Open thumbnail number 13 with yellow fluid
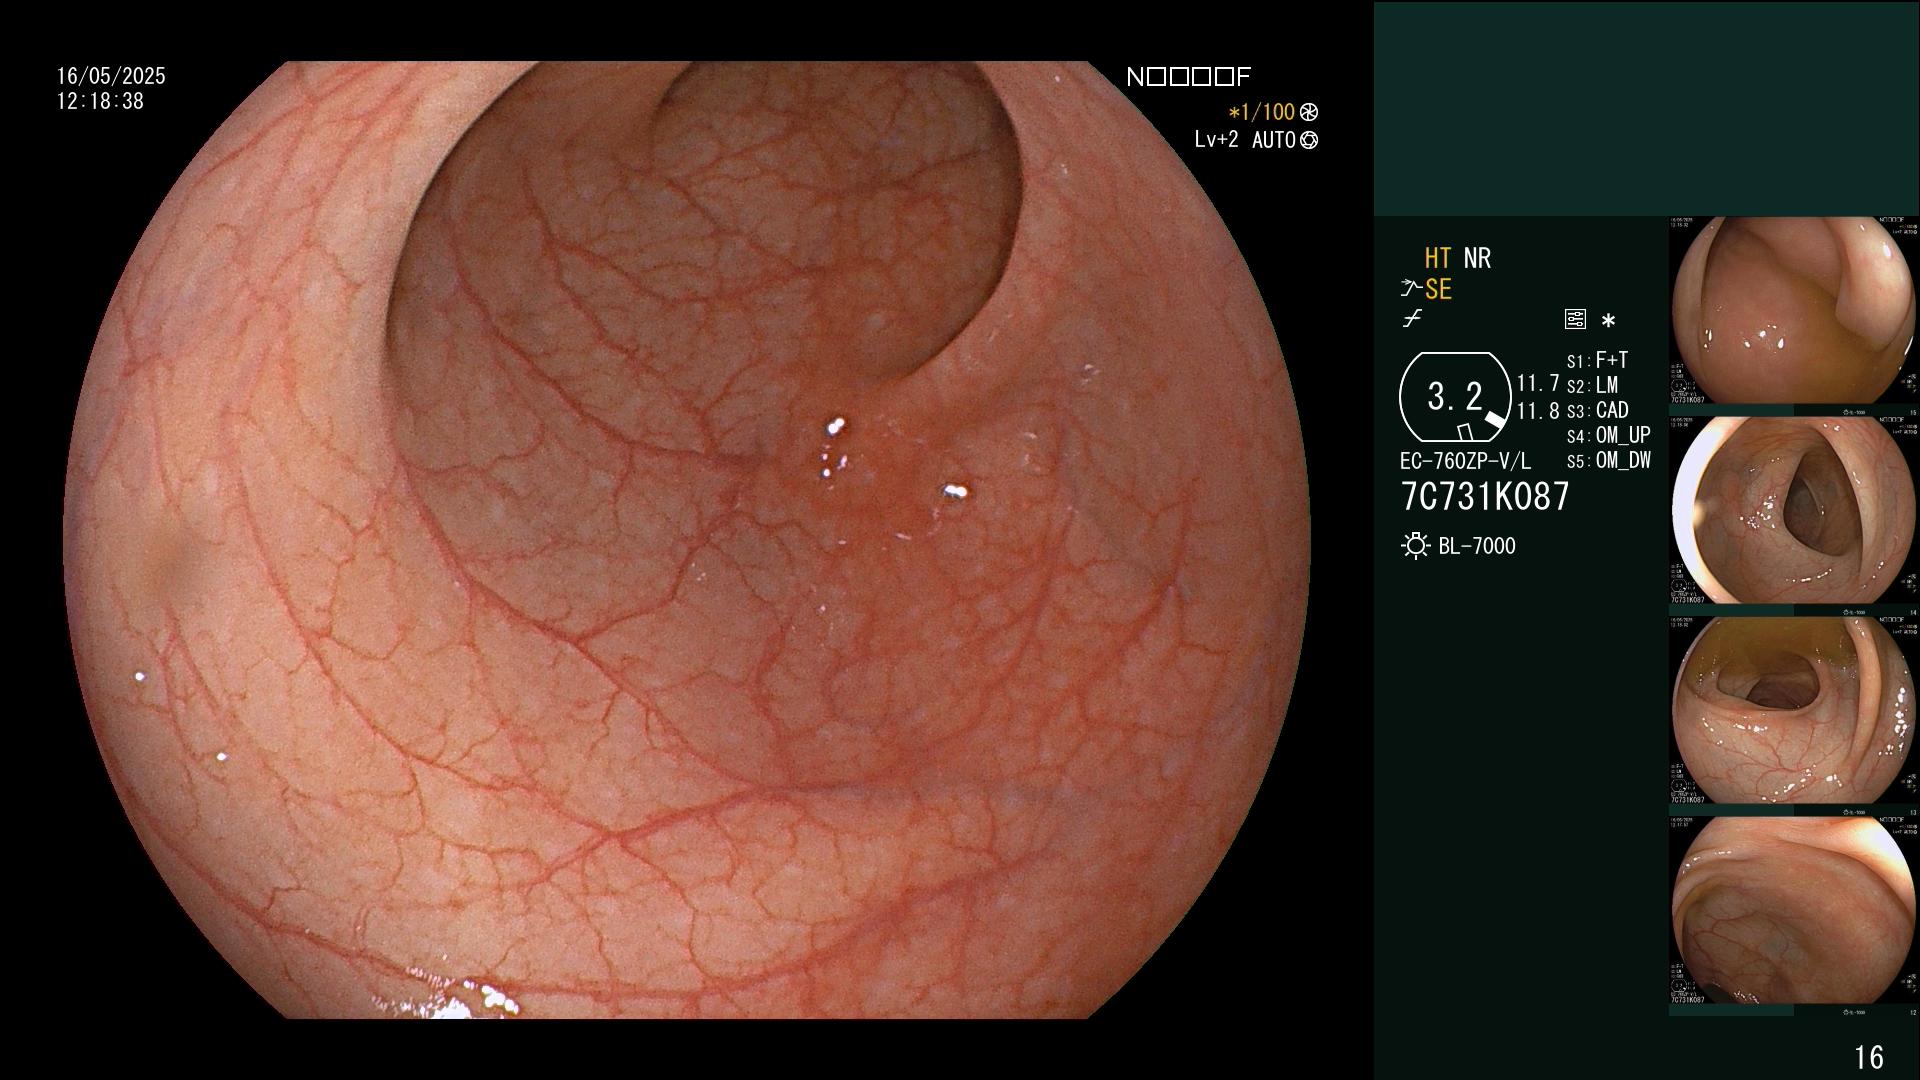The image size is (1920, 1080). coord(1795,711)
